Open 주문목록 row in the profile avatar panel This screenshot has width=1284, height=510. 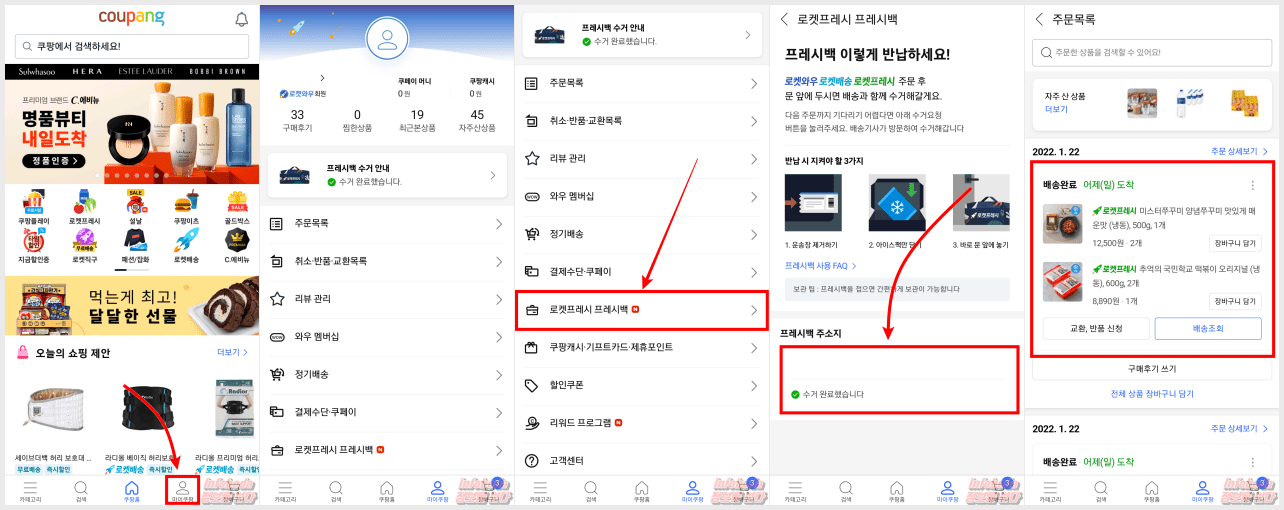click(x=386, y=223)
